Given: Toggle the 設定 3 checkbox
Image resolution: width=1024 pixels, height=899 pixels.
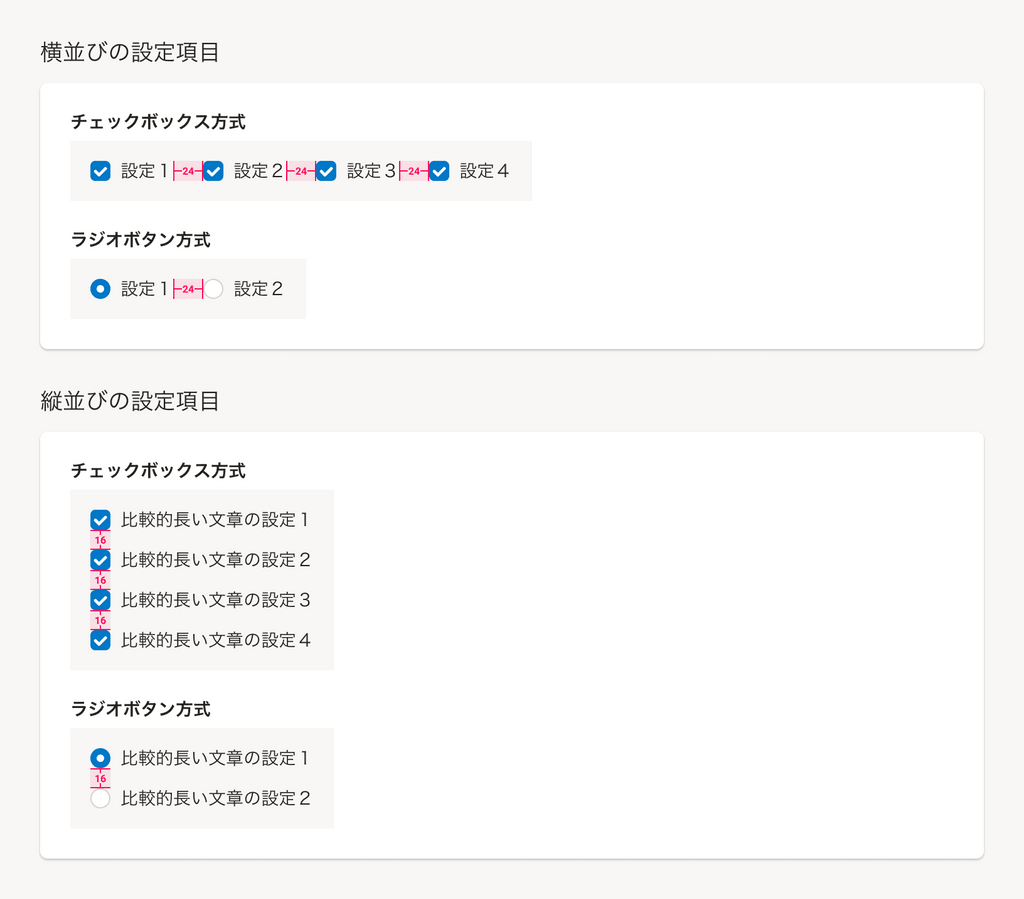Looking at the screenshot, I should [x=326, y=171].
